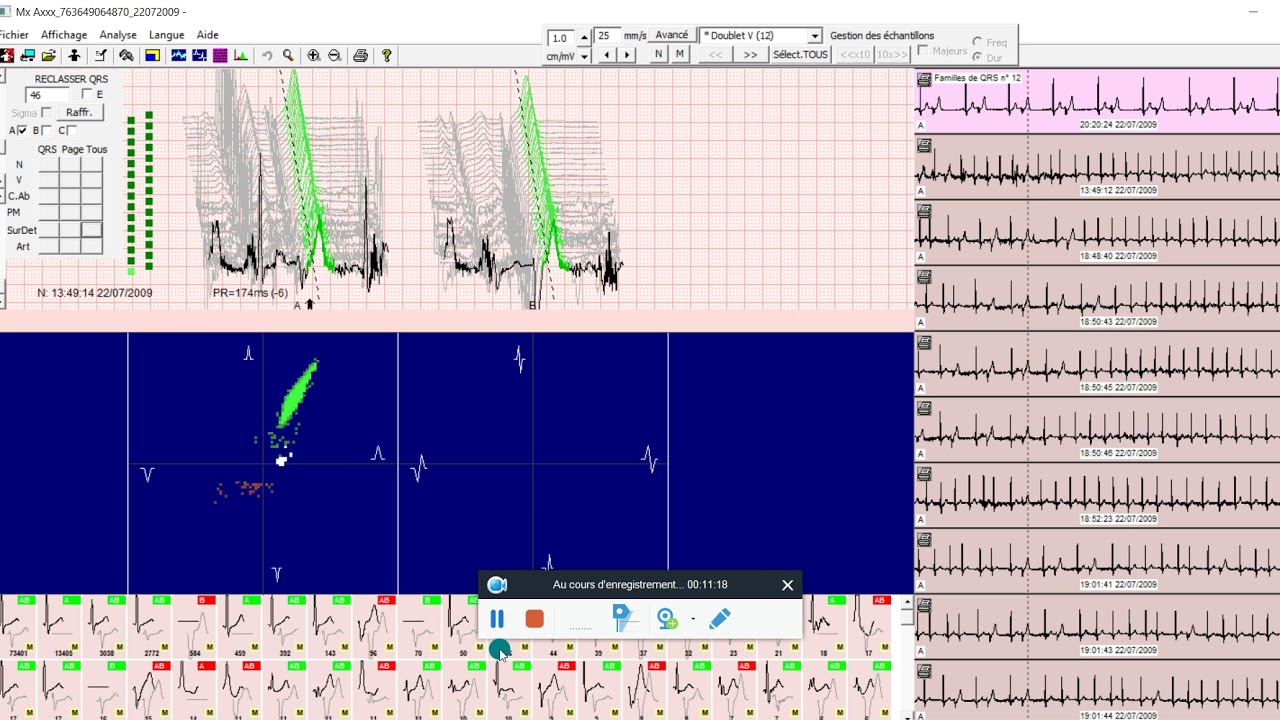Toggle the A checkbox
The width and height of the screenshot is (1280, 720).
pos(22,130)
